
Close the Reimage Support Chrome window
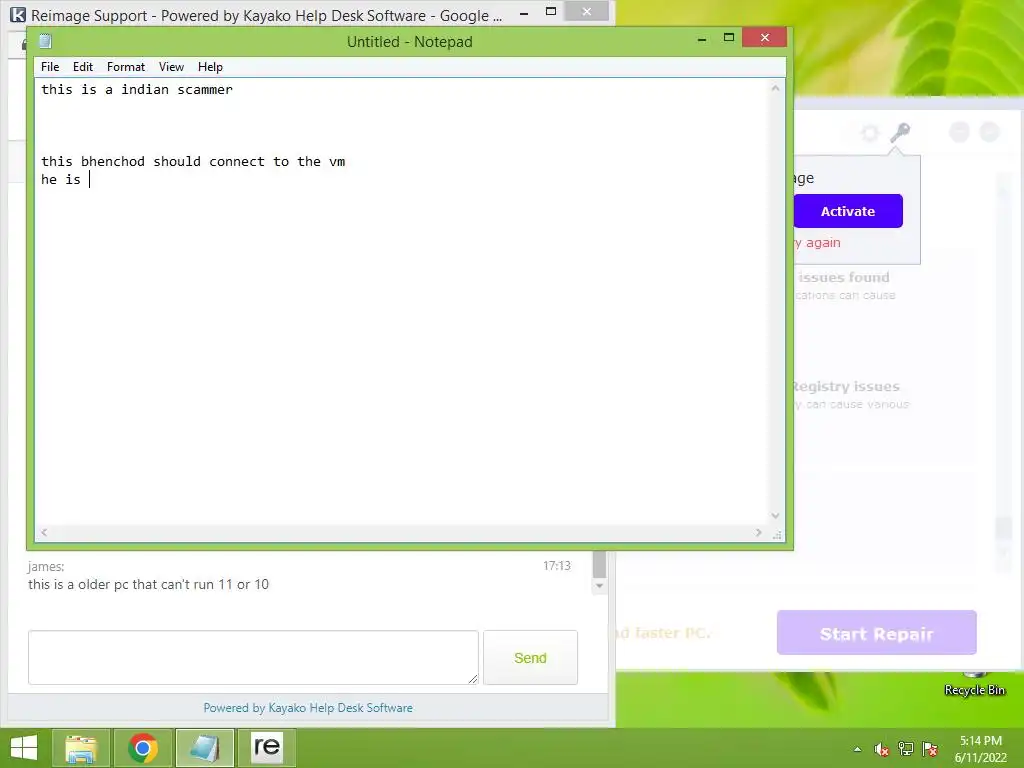(x=586, y=11)
